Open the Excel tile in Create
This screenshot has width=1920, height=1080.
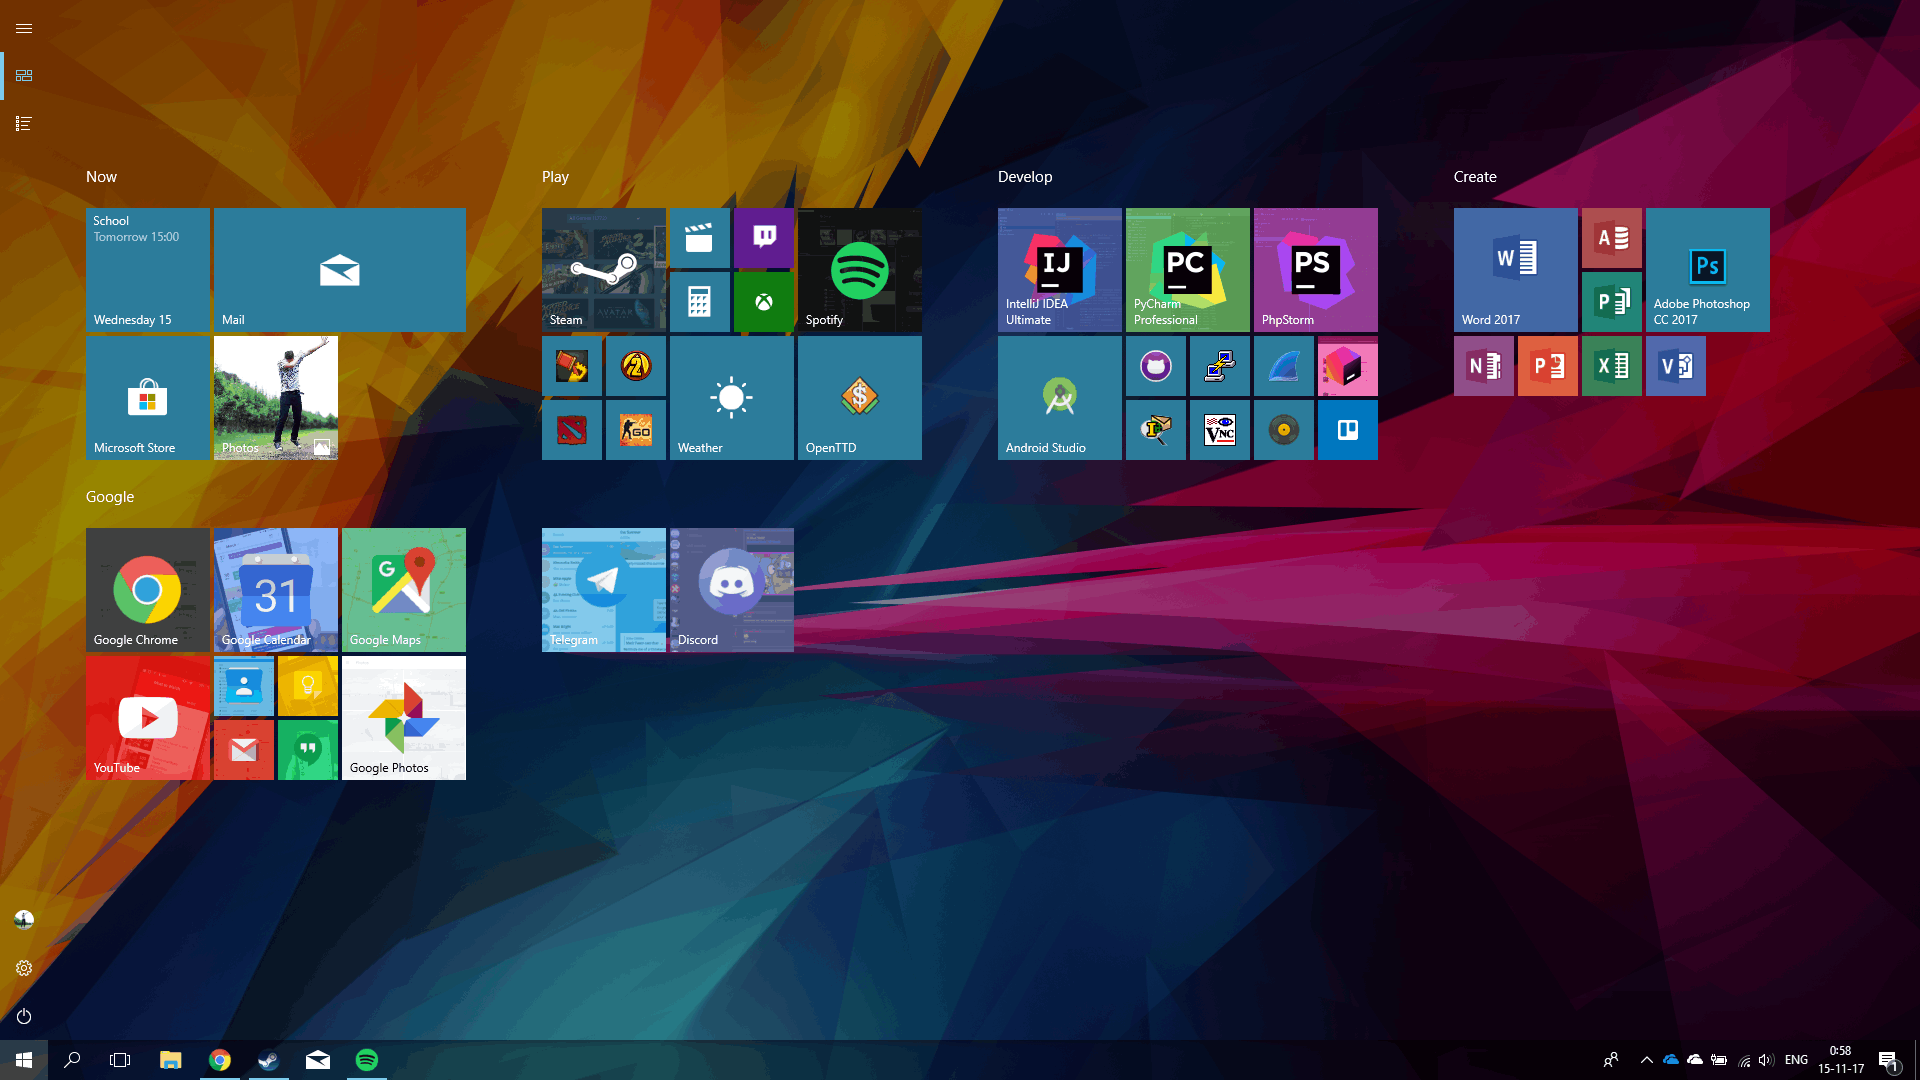tap(1611, 366)
